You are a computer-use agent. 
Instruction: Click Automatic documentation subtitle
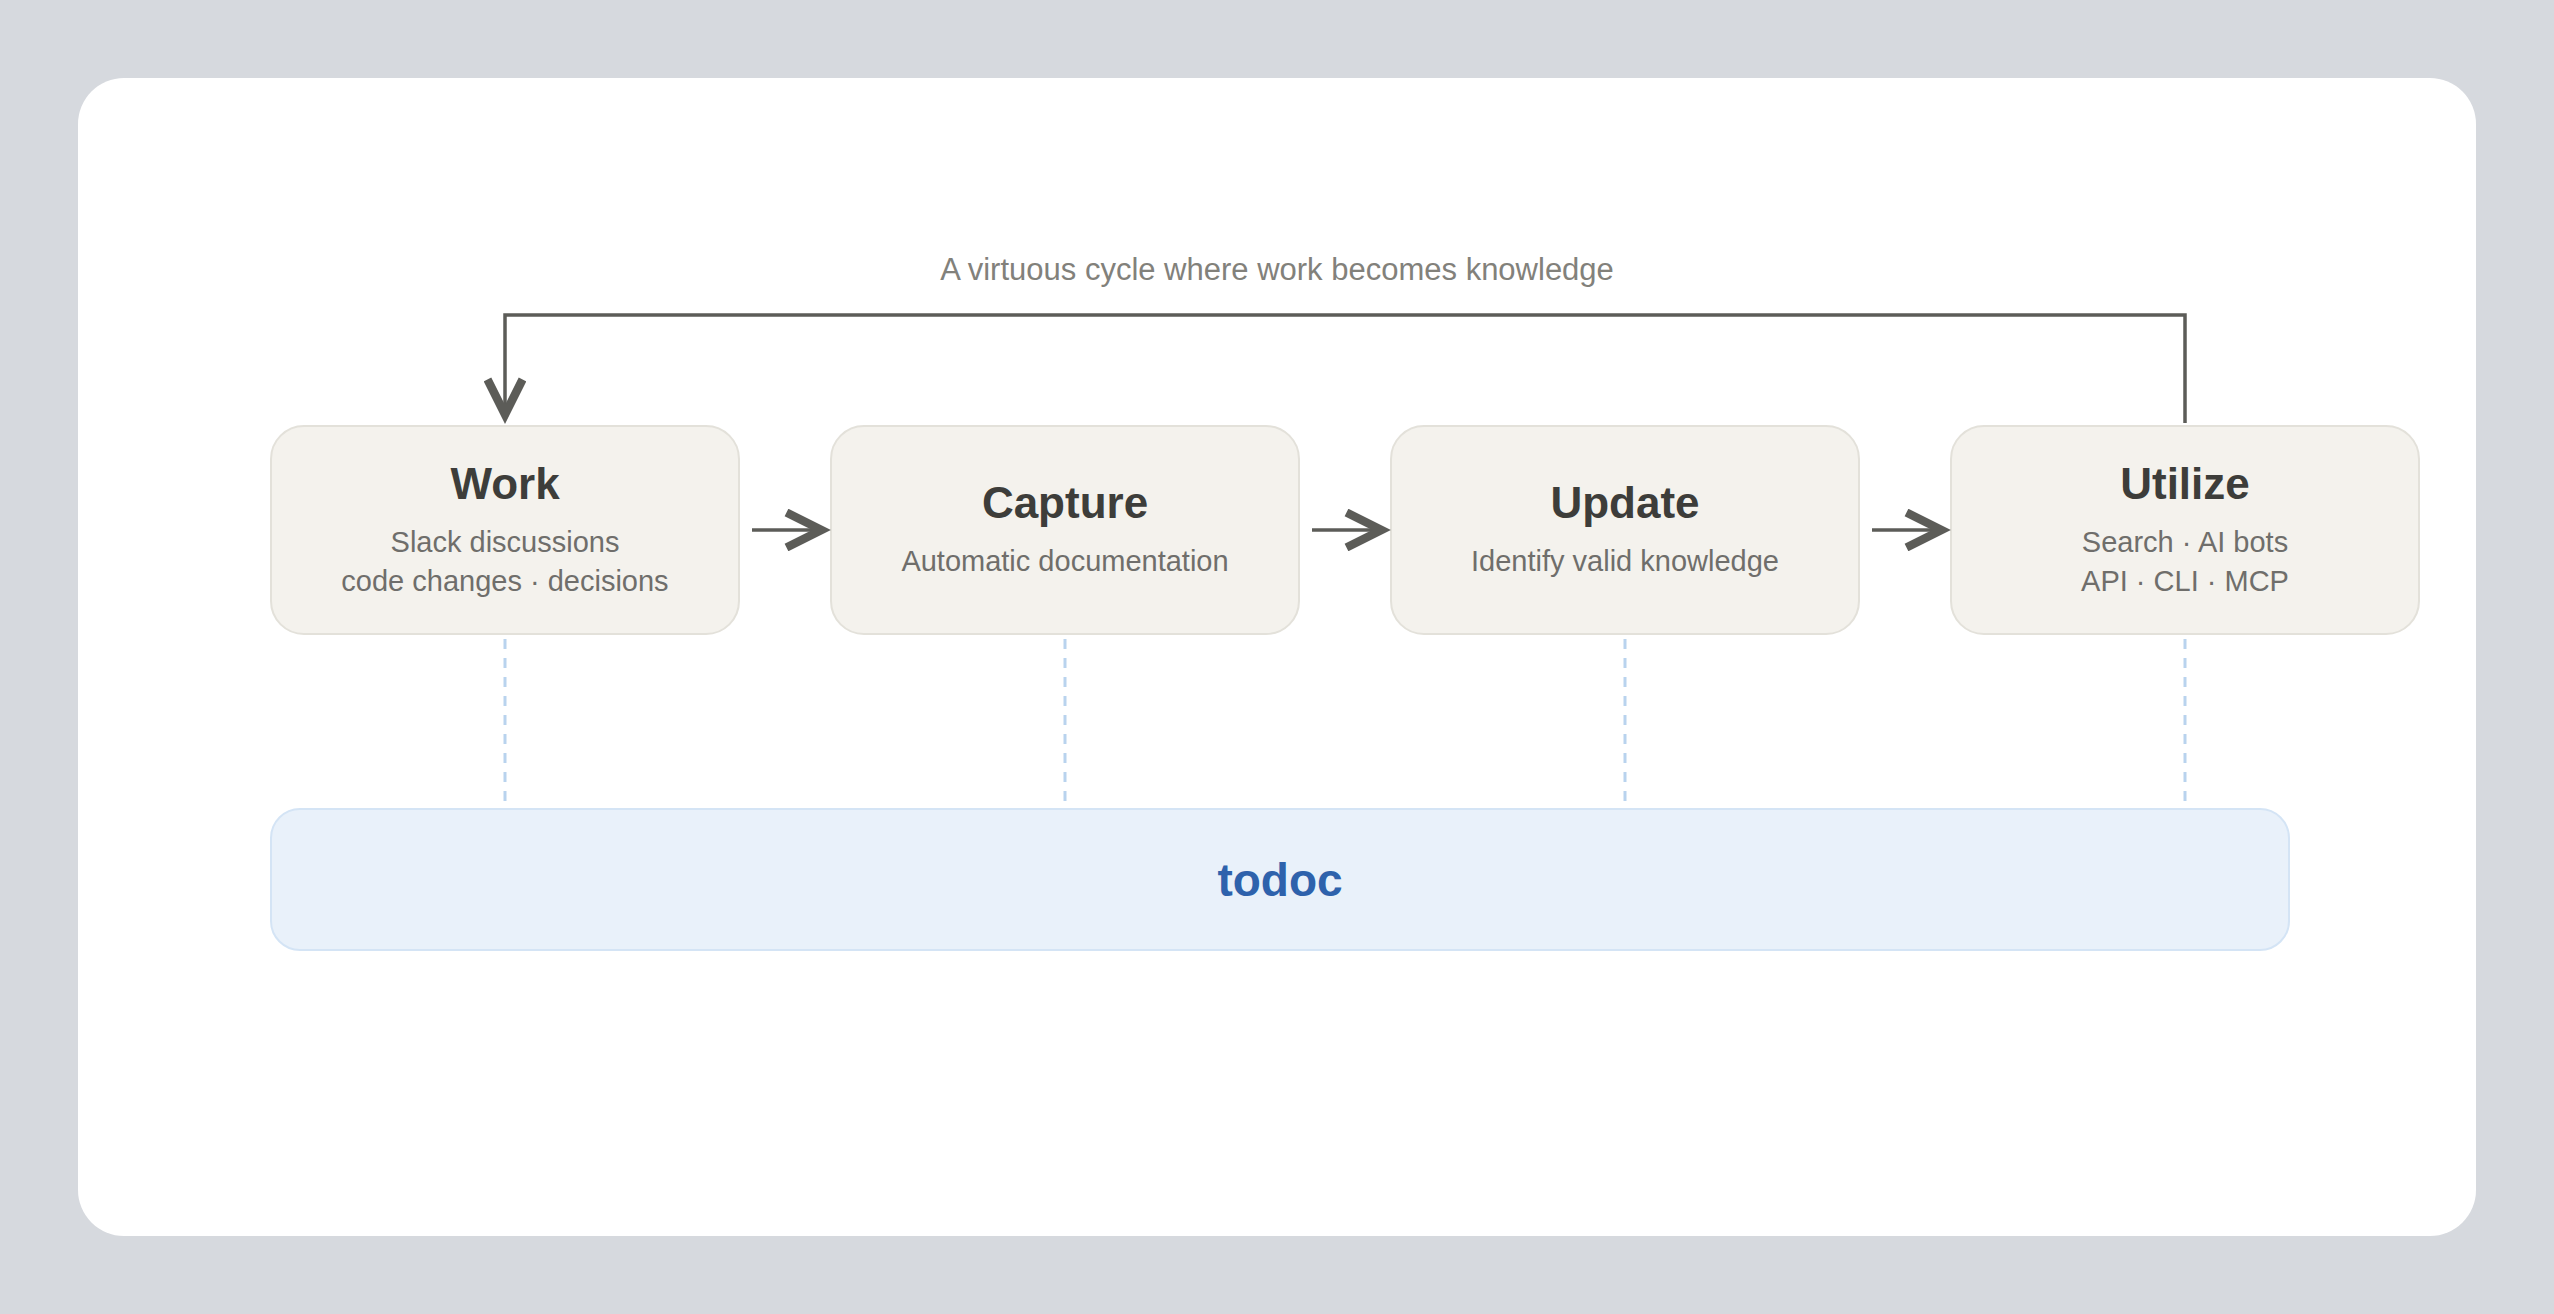coord(1065,561)
